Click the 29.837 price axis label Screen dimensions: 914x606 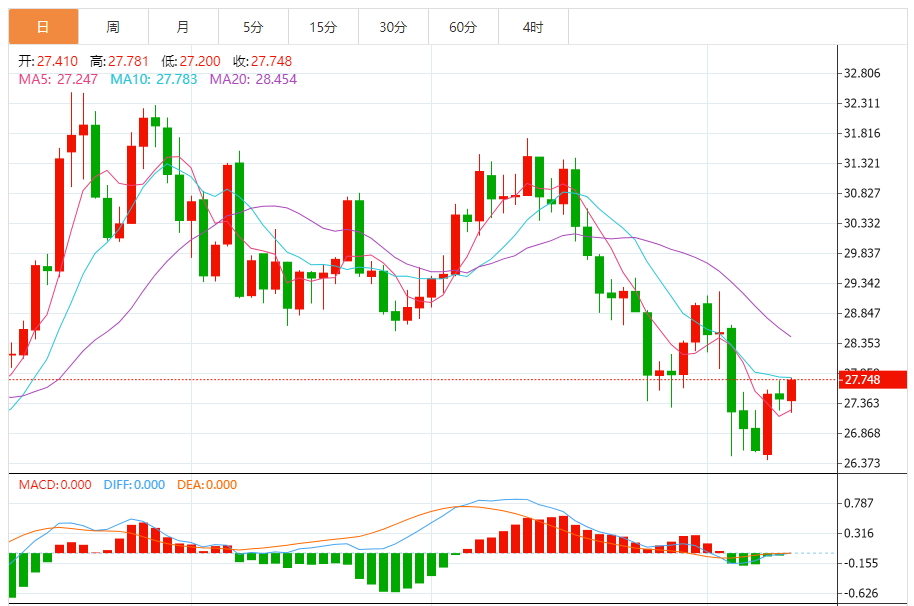862,253
